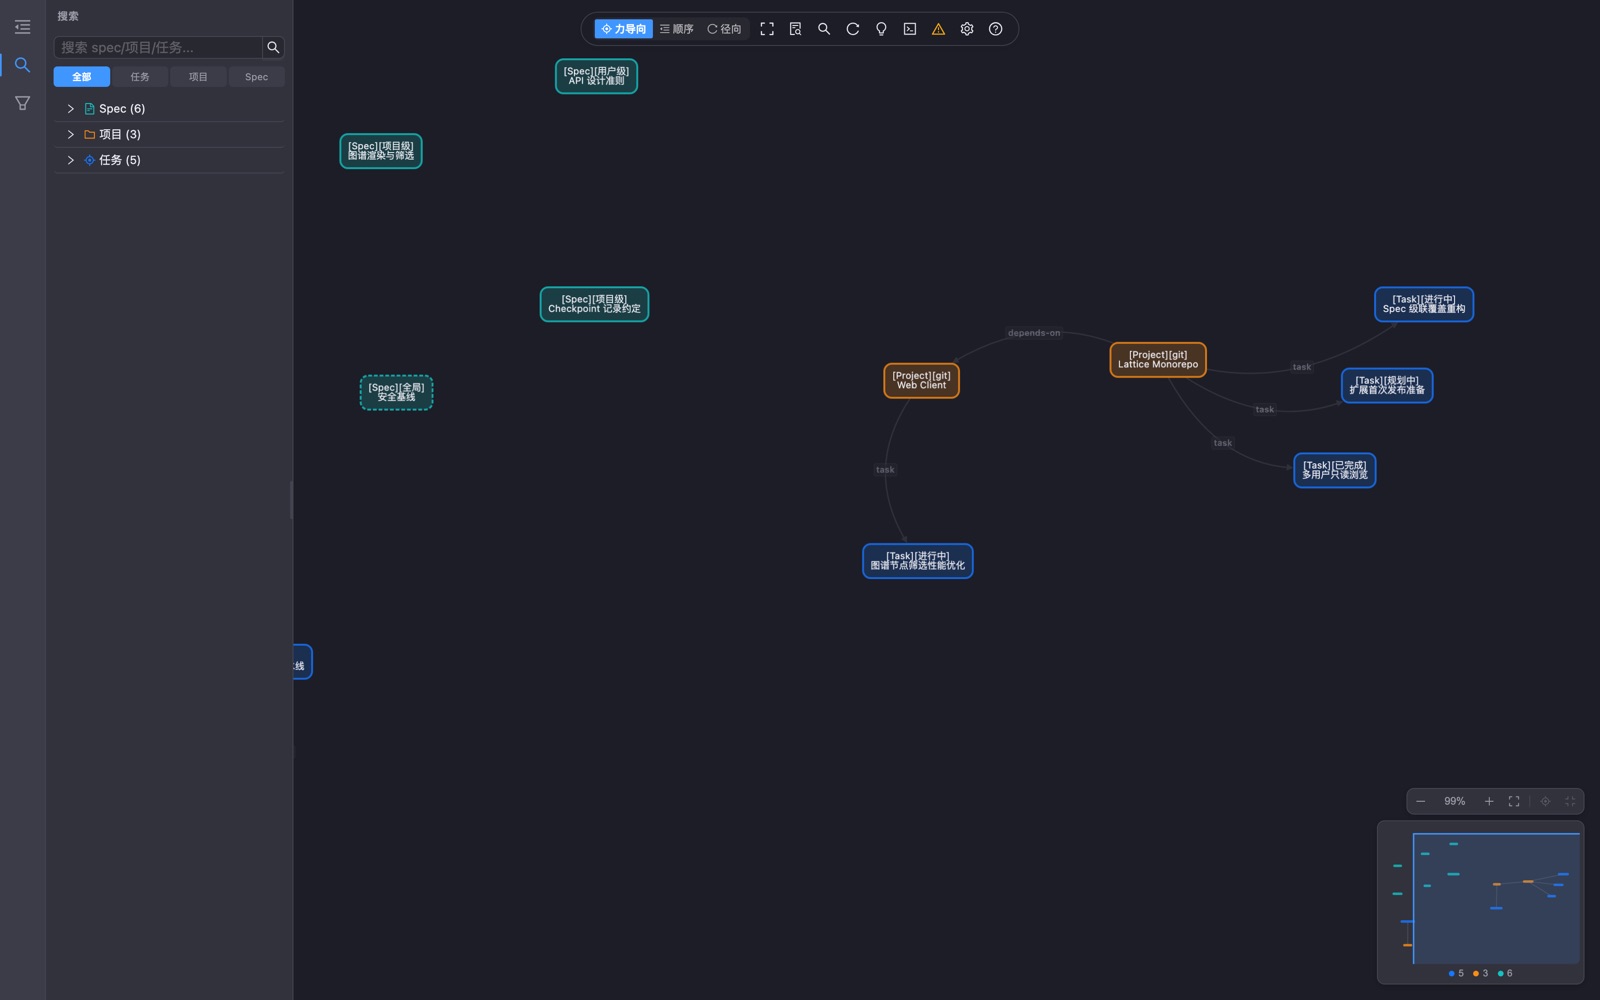This screenshot has width=1600, height=1000.
Task: Open help via the question mark icon
Action: click(995, 29)
